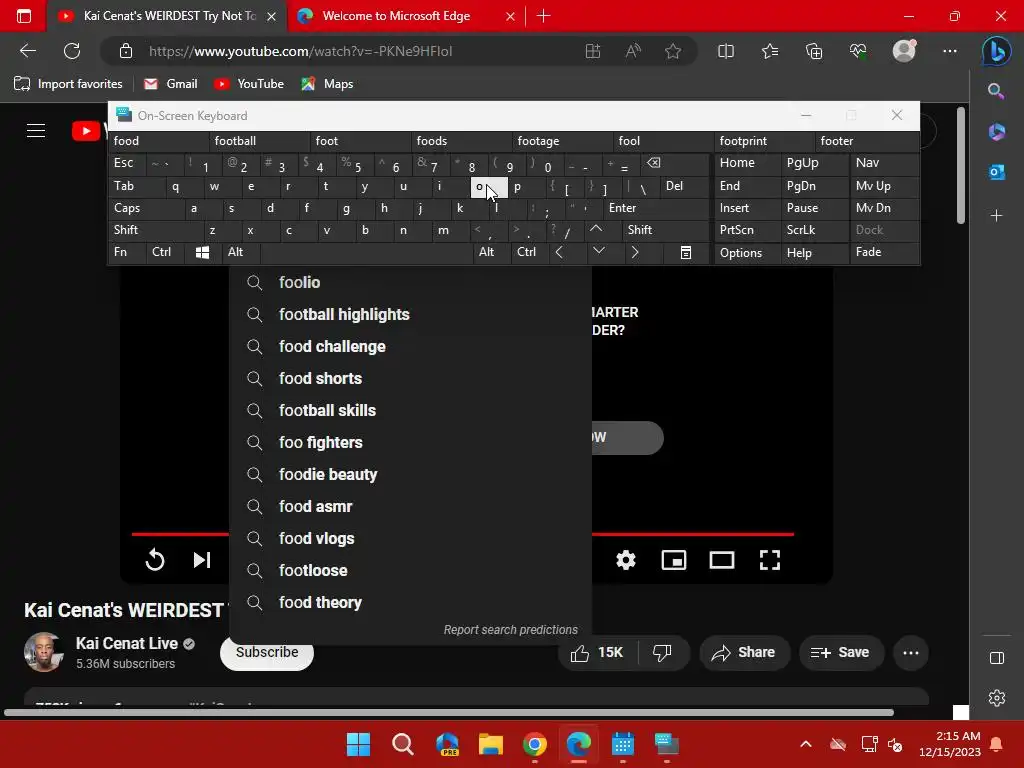Open Edge Settings and more menu

click(x=950, y=51)
